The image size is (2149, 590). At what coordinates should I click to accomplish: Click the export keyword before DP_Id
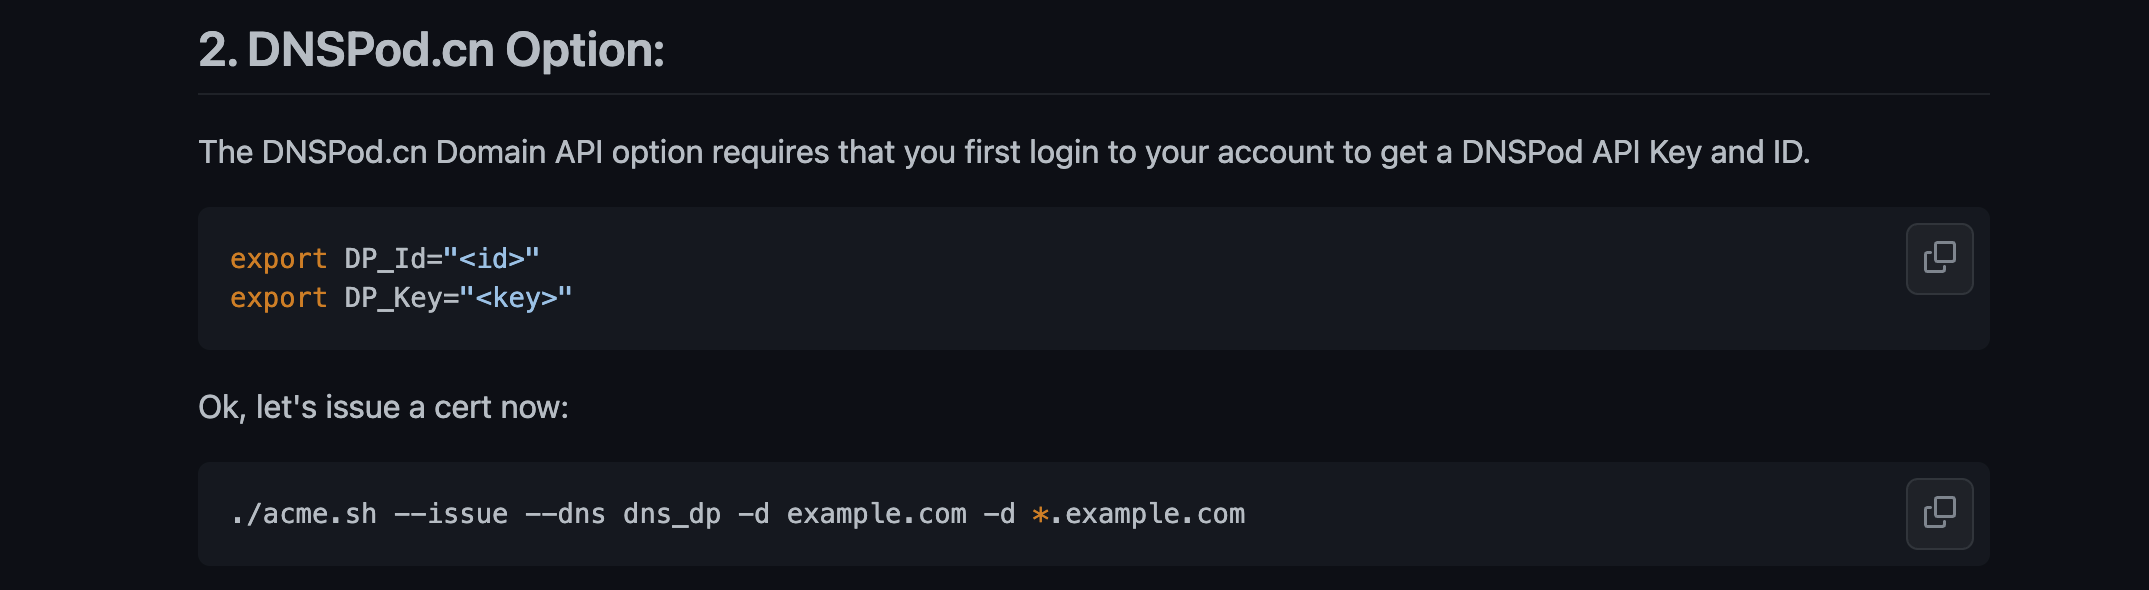[278, 259]
